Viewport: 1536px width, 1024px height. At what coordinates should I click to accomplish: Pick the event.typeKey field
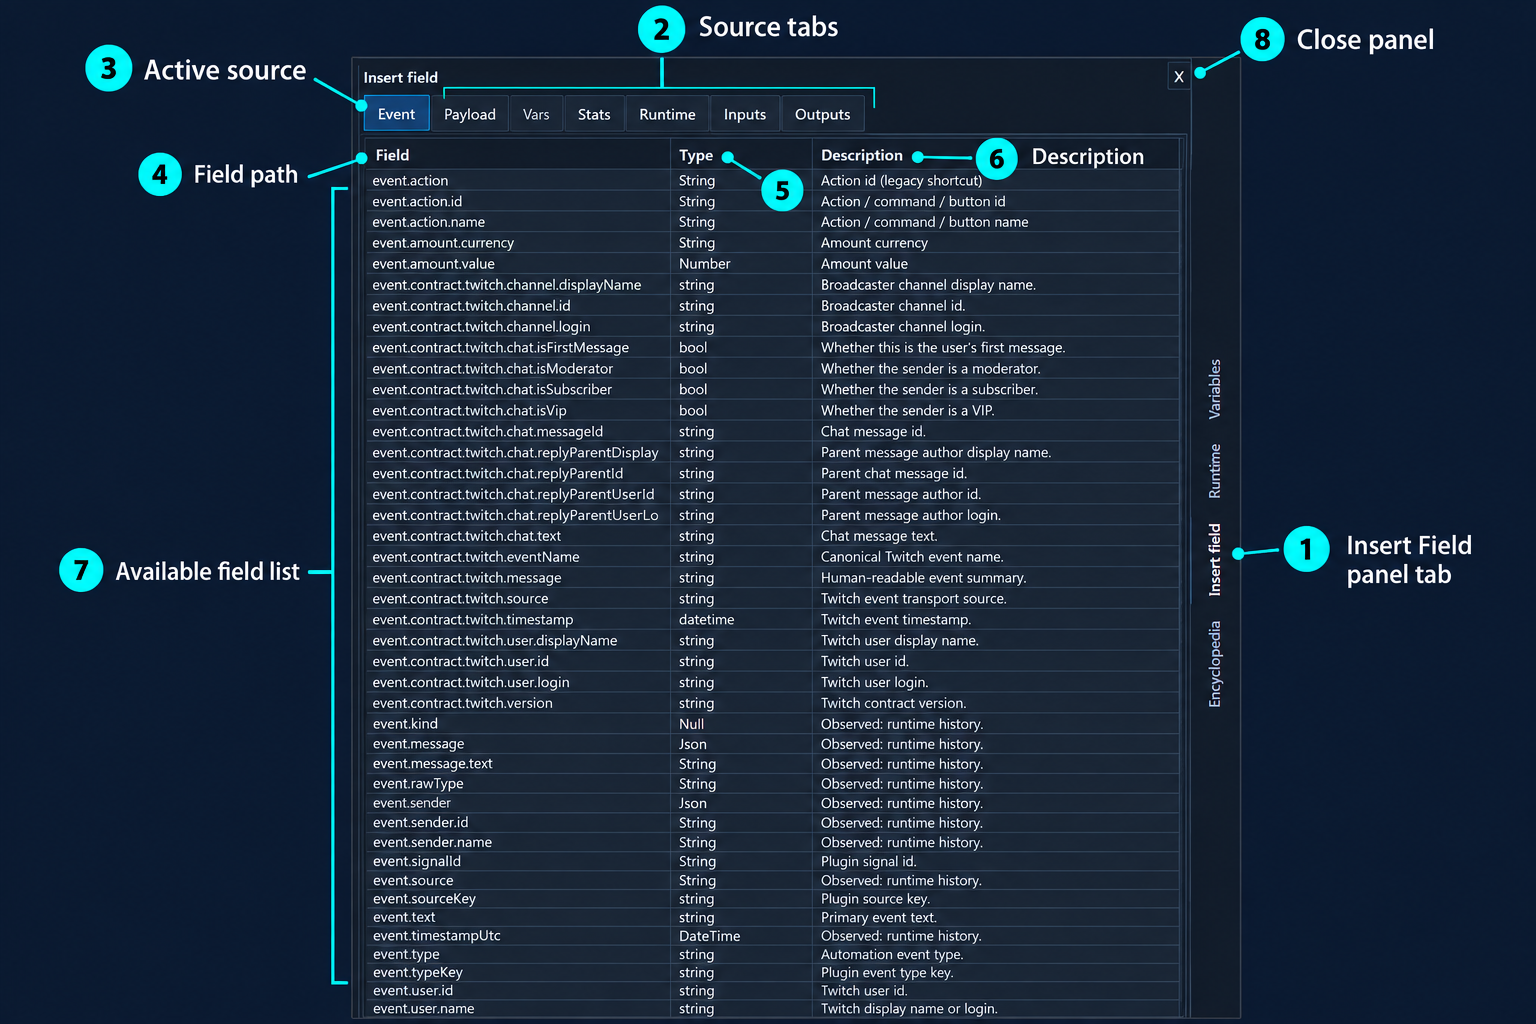point(772,972)
